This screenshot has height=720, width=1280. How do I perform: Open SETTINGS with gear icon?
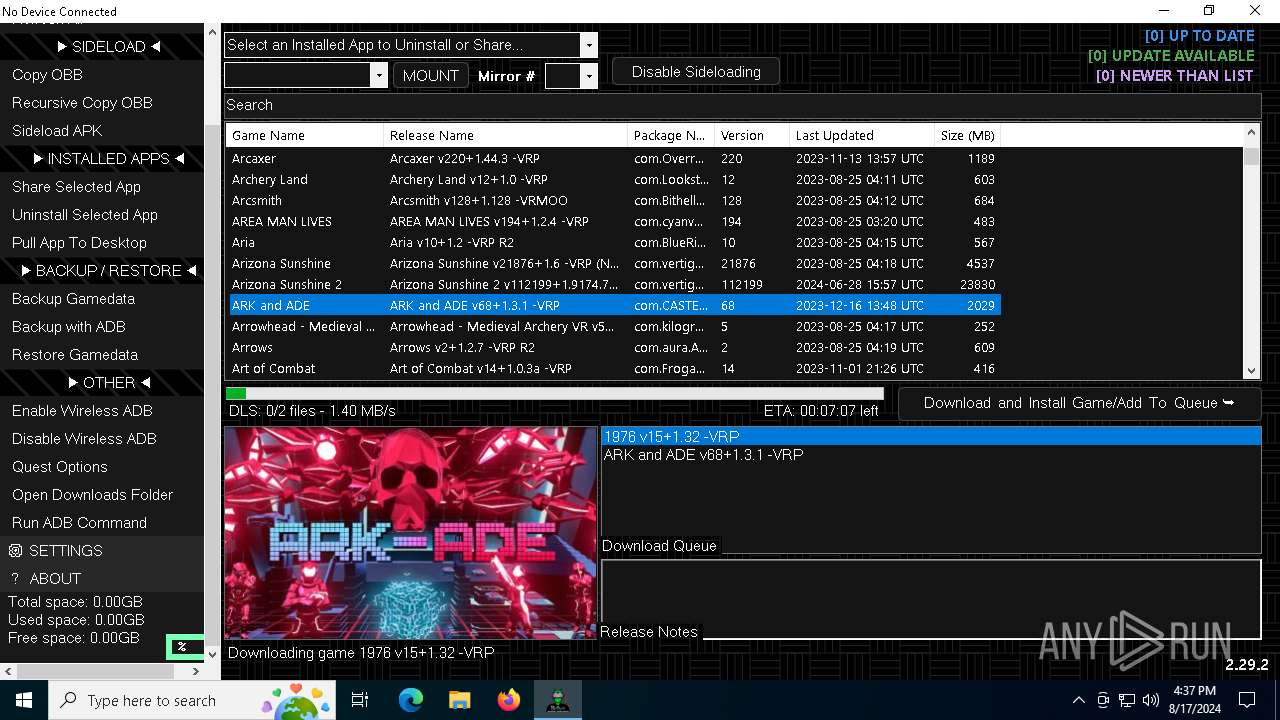56,551
